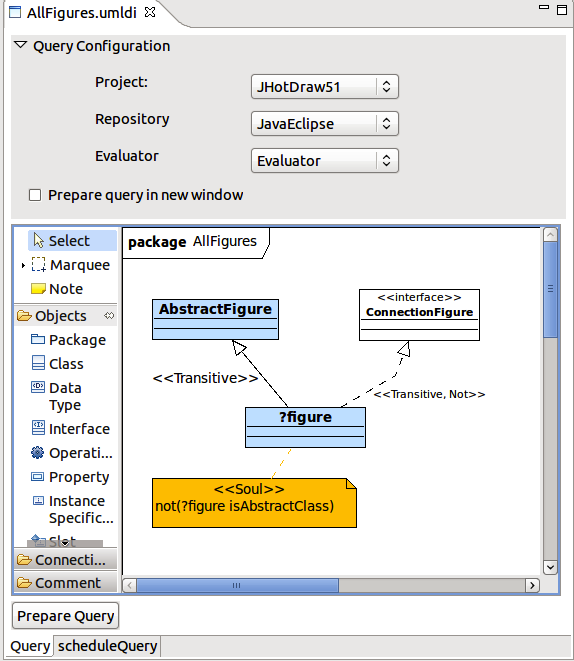Choose the Package object tool
574x661 pixels.
coord(68,340)
